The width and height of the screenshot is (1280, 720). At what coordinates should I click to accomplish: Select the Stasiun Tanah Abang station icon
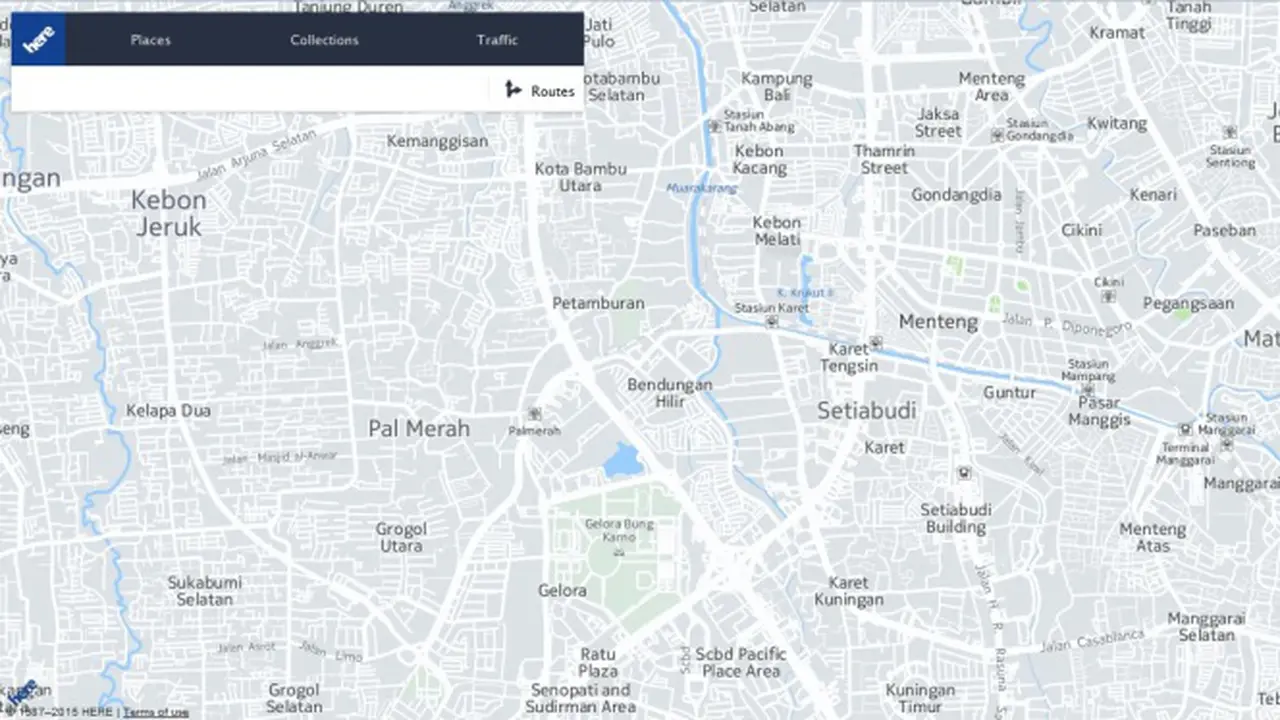(x=713, y=127)
